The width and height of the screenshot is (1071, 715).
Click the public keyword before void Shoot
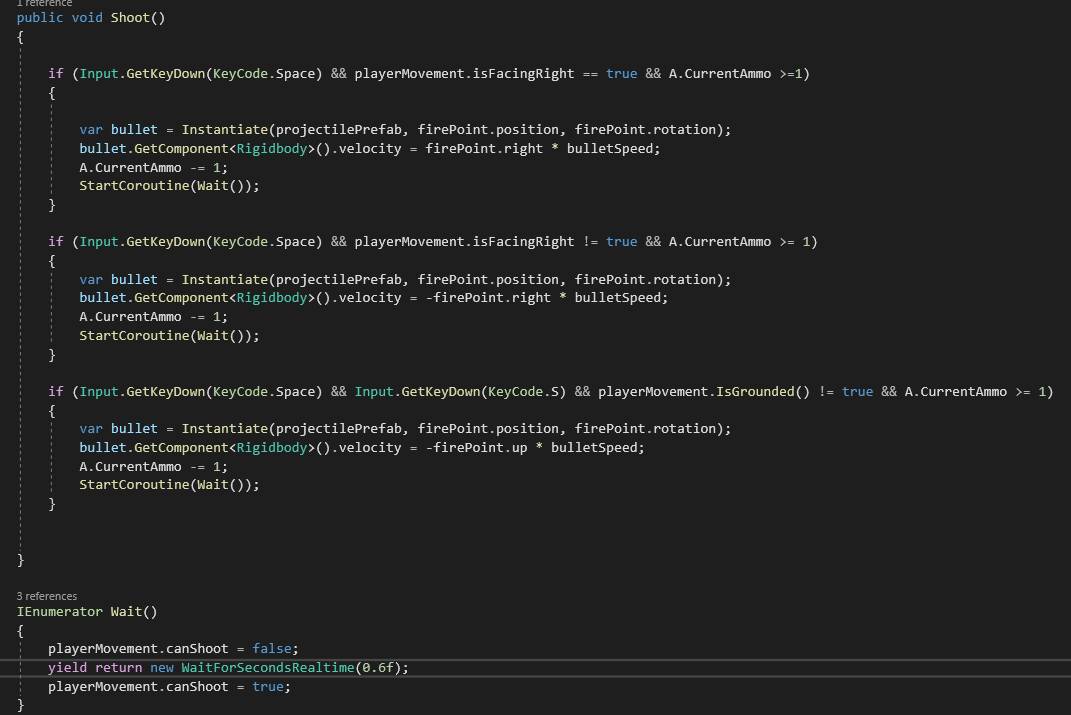click(x=40, y=18)
